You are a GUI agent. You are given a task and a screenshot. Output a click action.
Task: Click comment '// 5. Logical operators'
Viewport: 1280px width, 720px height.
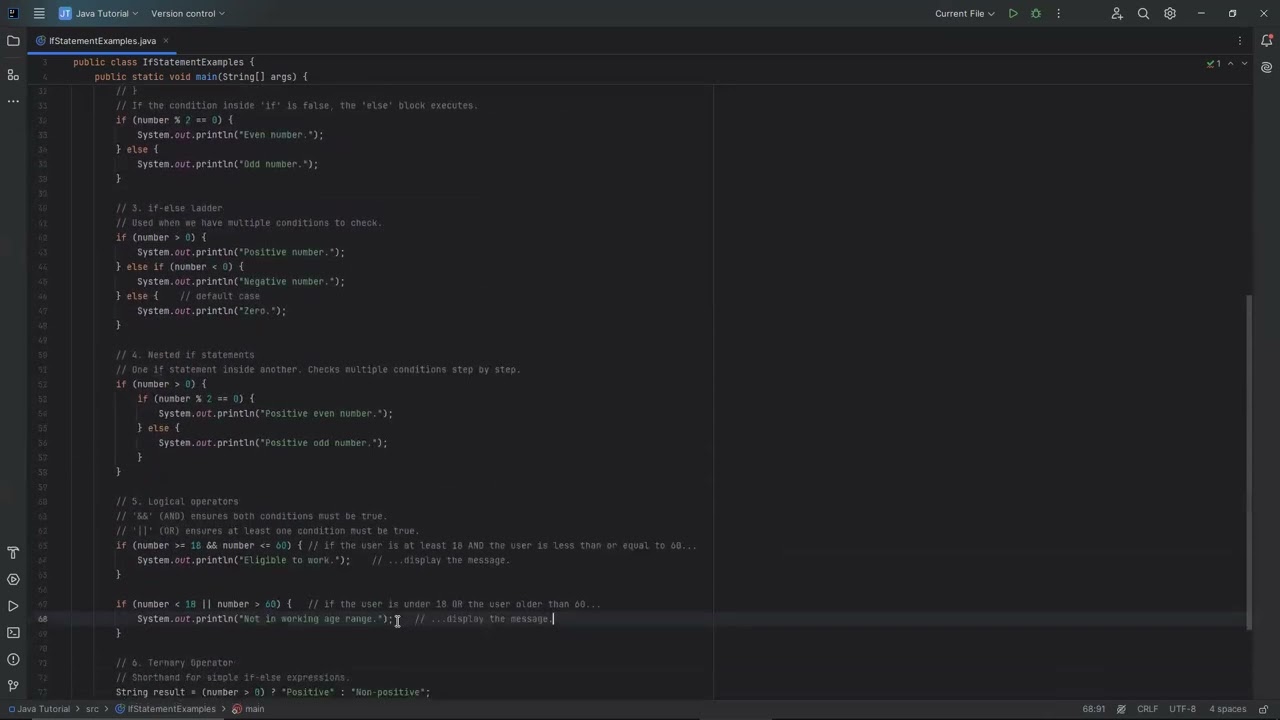coord(177,502)
